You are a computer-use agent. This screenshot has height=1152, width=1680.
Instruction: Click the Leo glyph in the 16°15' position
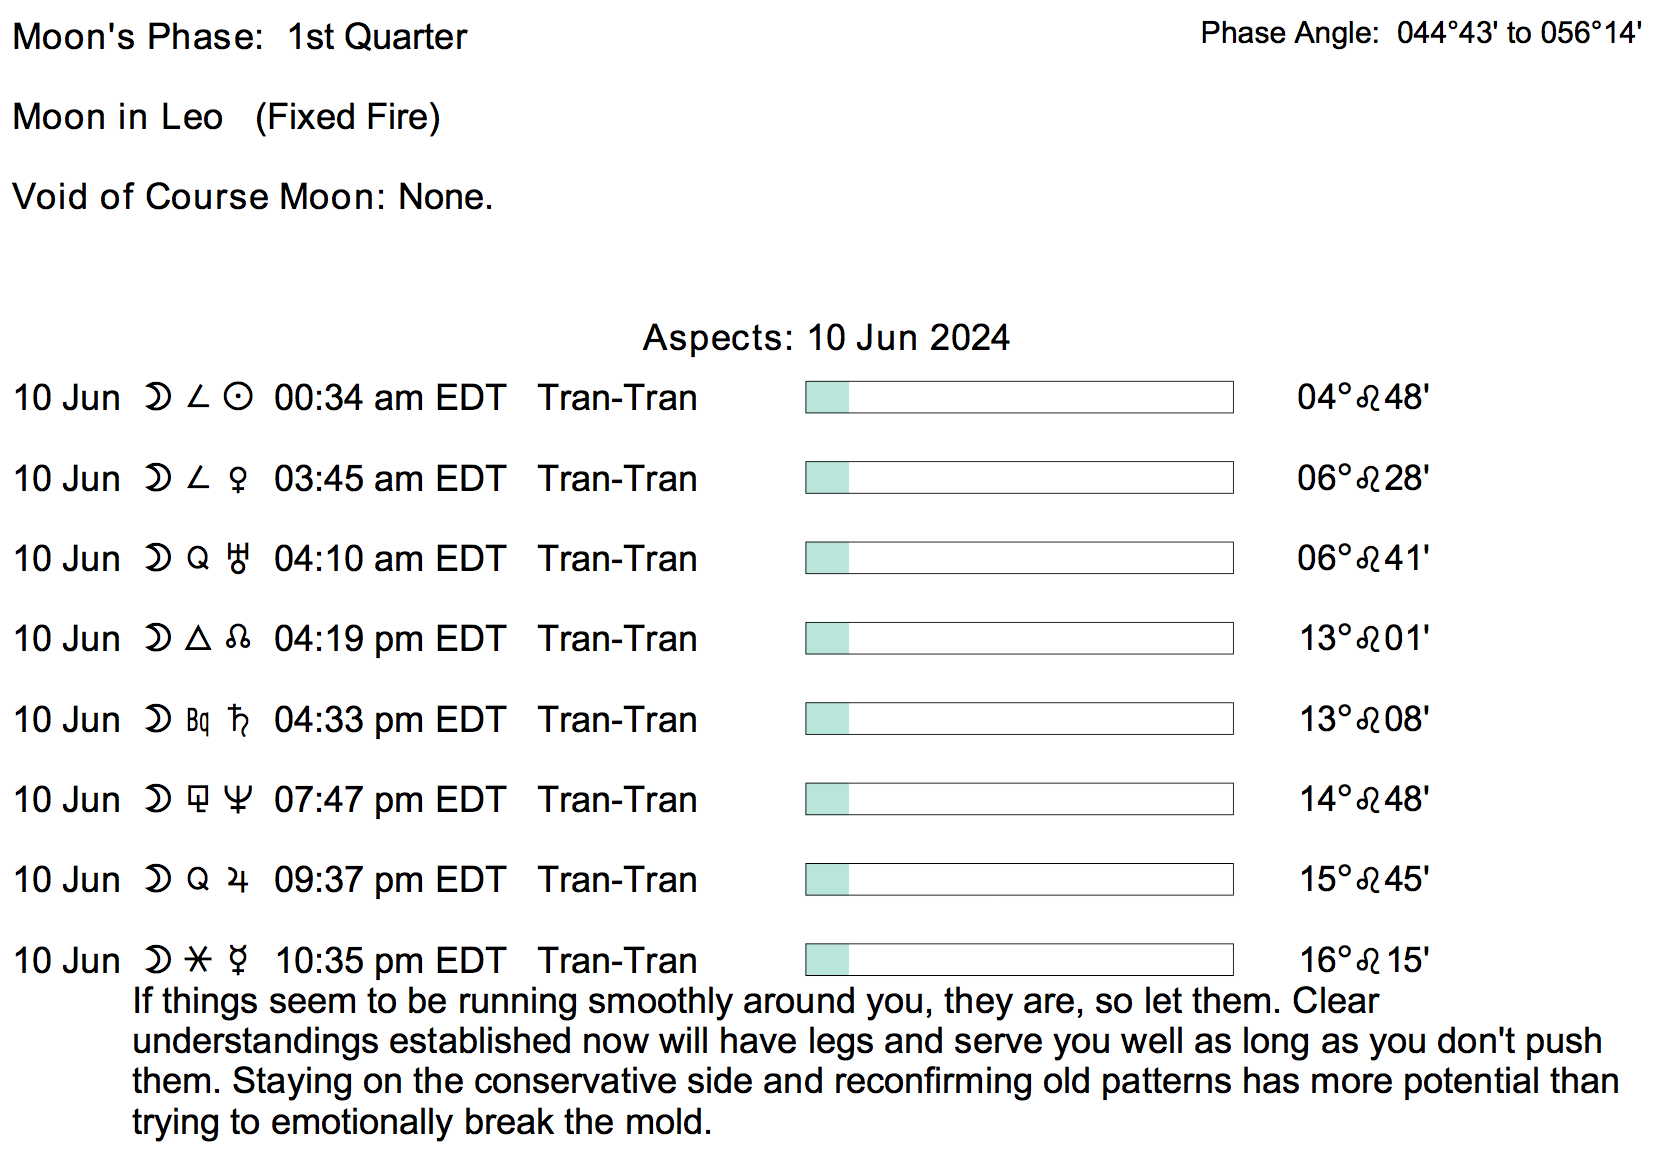(1370, 961)
